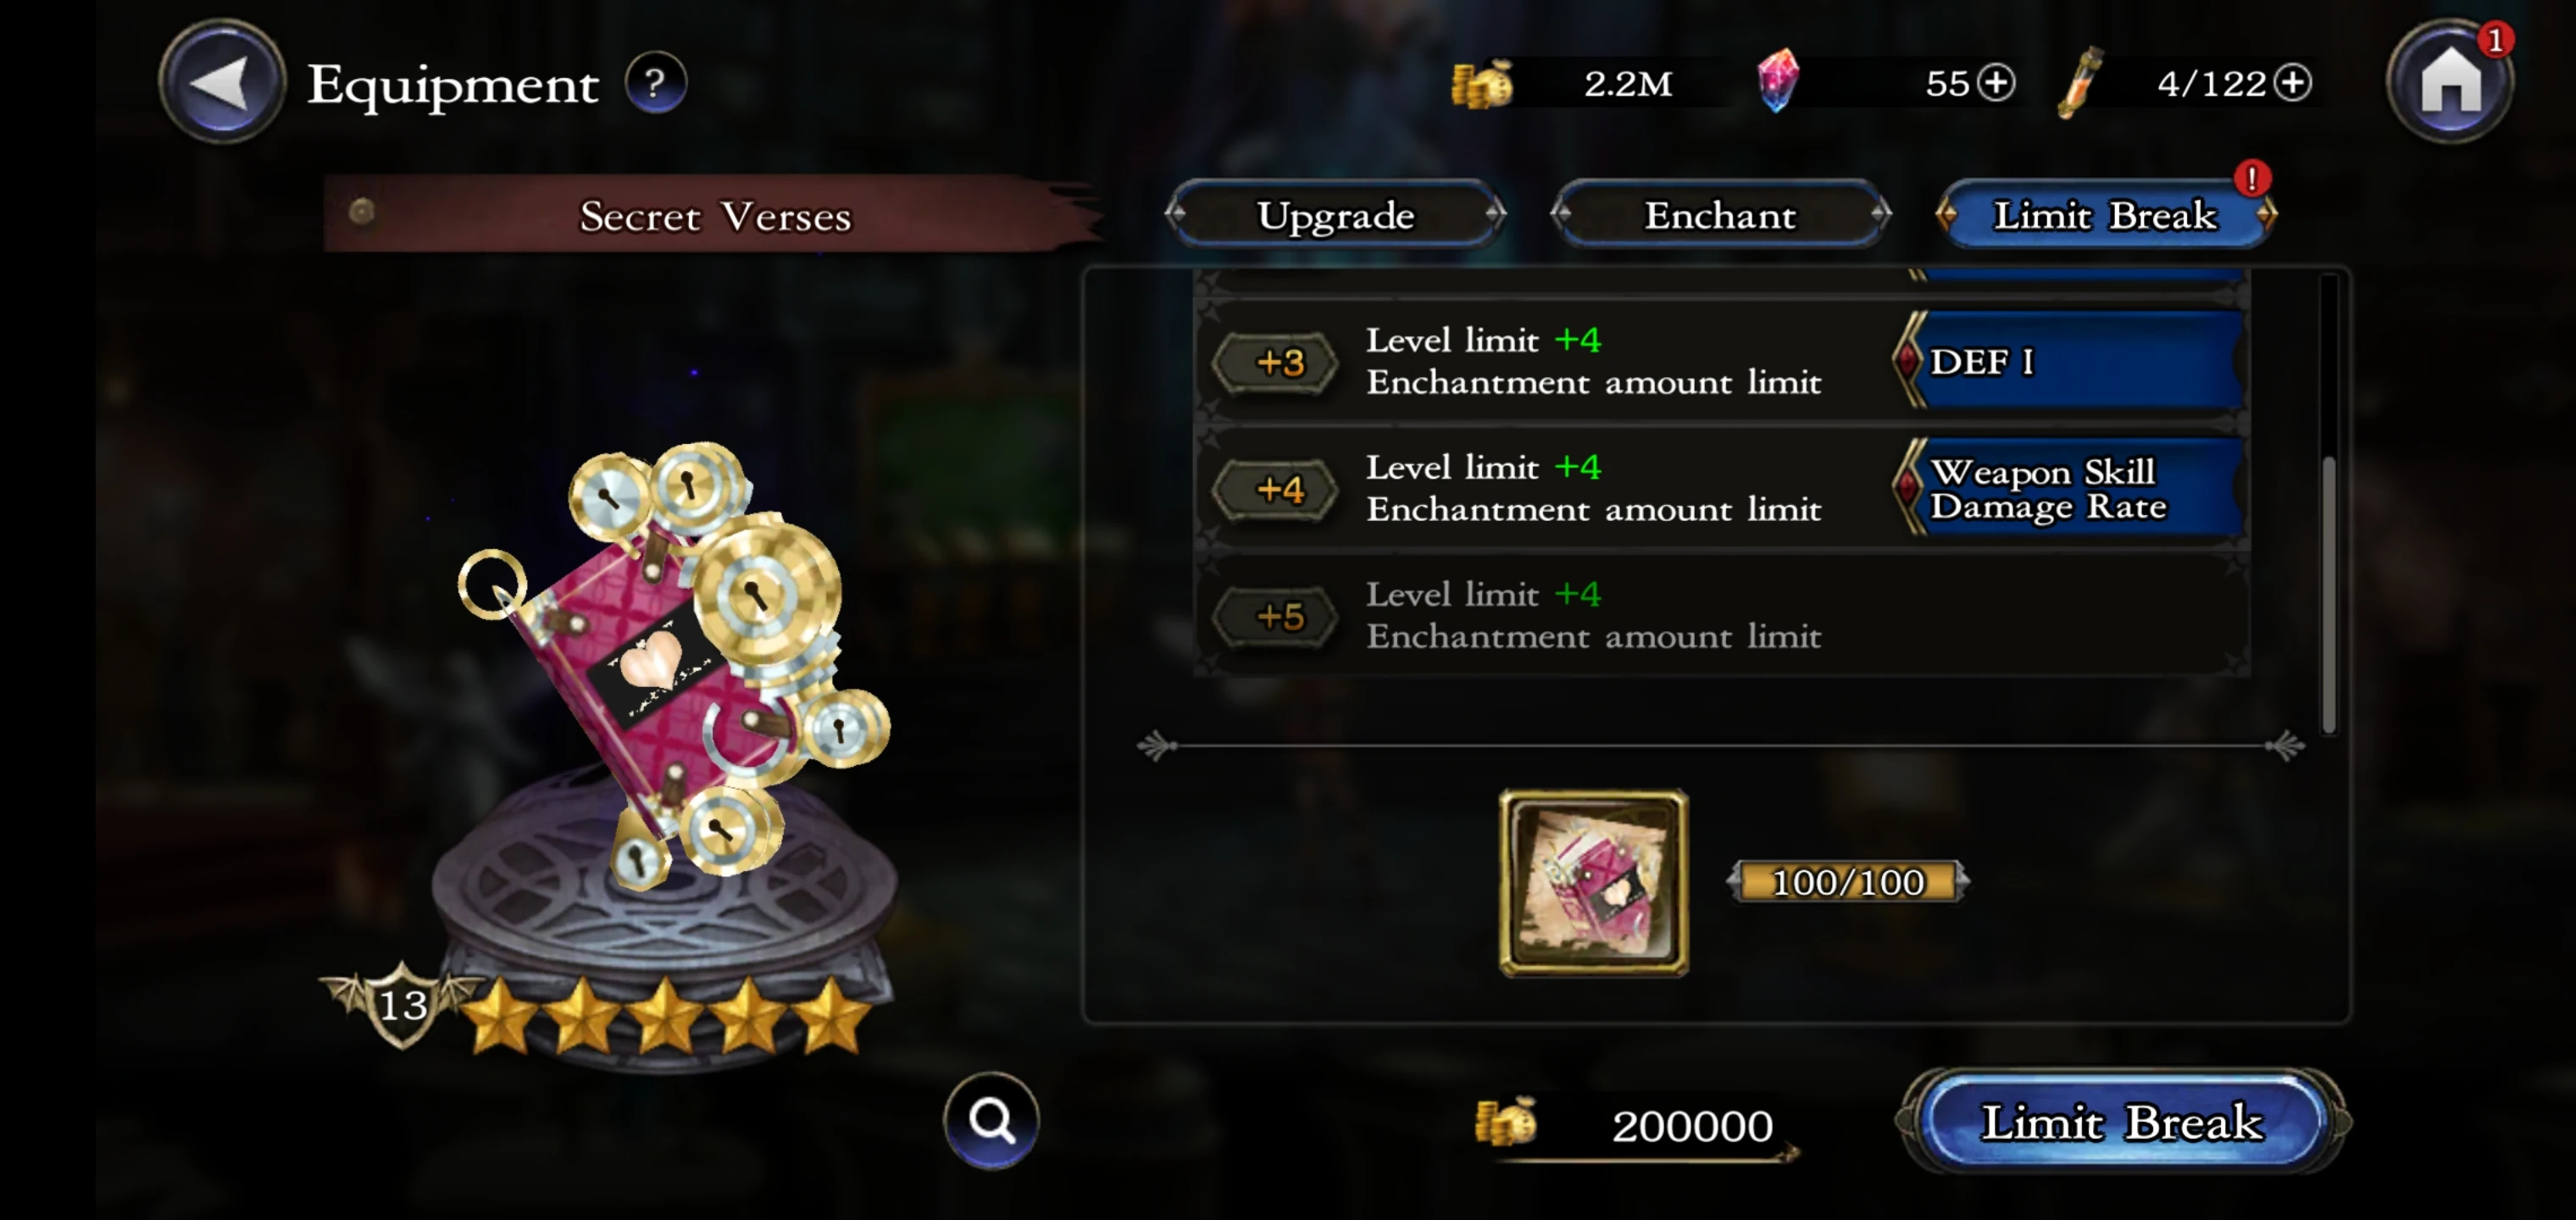Image resolution: width=2576 pixels, height=1220 pixels.
Task: Open the magnifier inspect button
Action: [991, 1120]
